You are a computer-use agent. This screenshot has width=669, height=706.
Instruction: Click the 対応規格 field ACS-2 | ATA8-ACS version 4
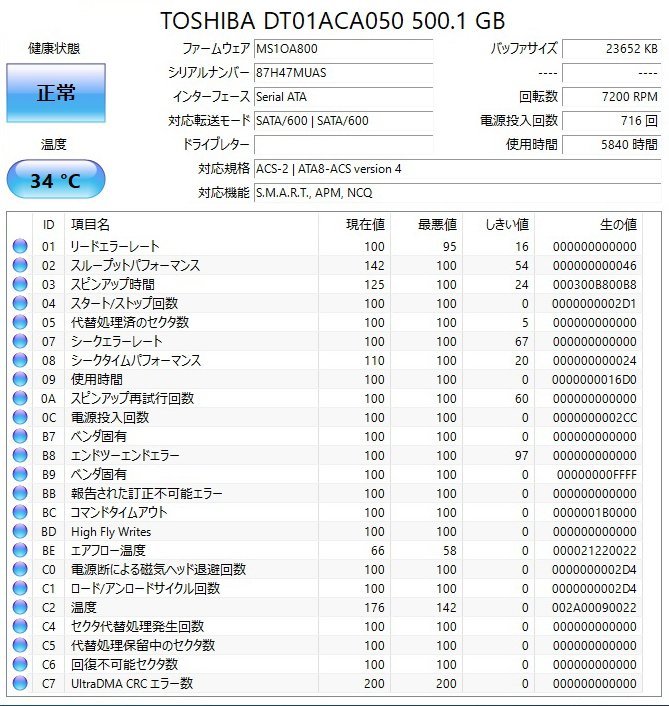pos(457,169)
